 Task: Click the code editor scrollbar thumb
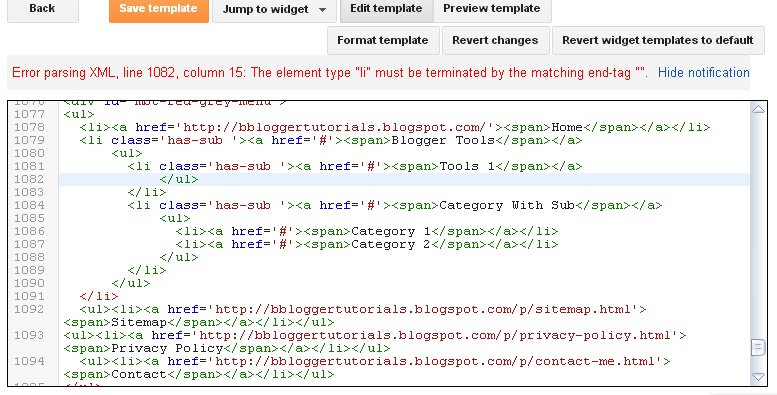coord(758,347)
